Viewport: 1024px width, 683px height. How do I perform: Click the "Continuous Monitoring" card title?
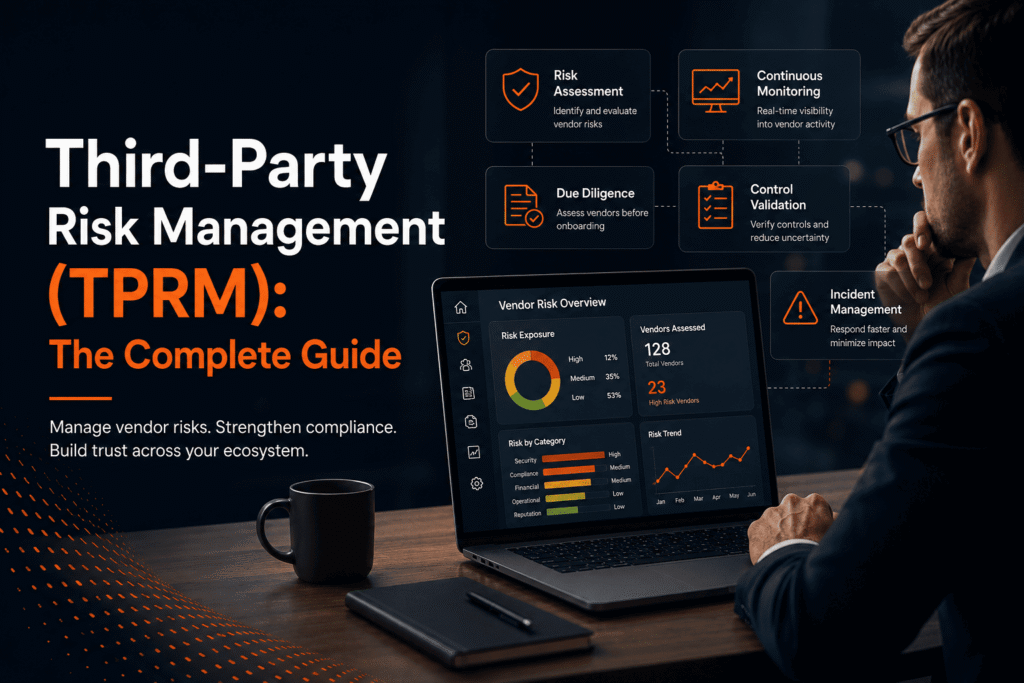(789, 84)
